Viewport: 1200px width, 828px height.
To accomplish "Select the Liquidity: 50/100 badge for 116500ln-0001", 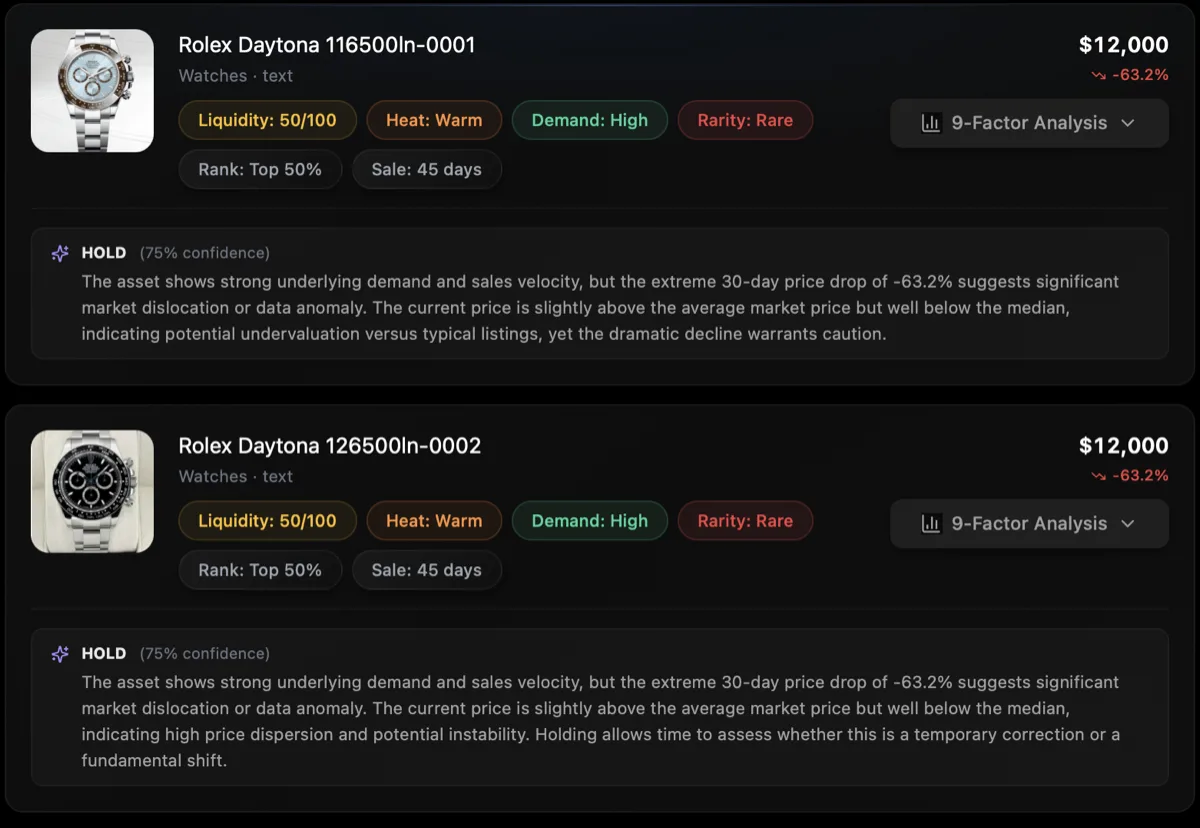I will pyautogui.click(x=267, y=120).
